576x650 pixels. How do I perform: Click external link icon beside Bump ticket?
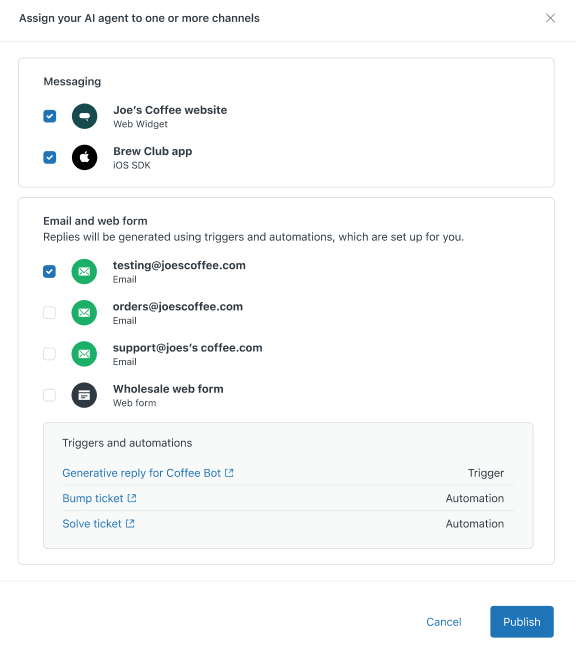point(132,498)
